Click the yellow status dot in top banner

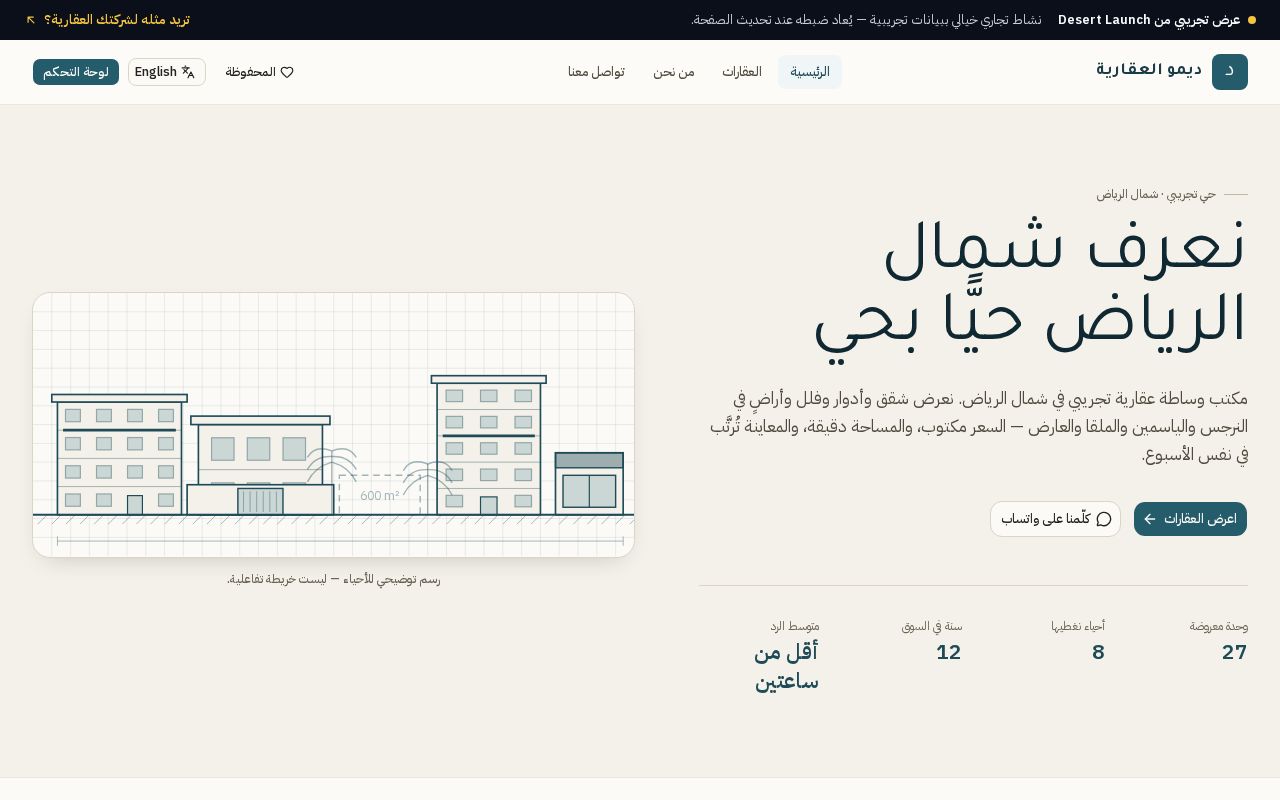[1252, 20]
